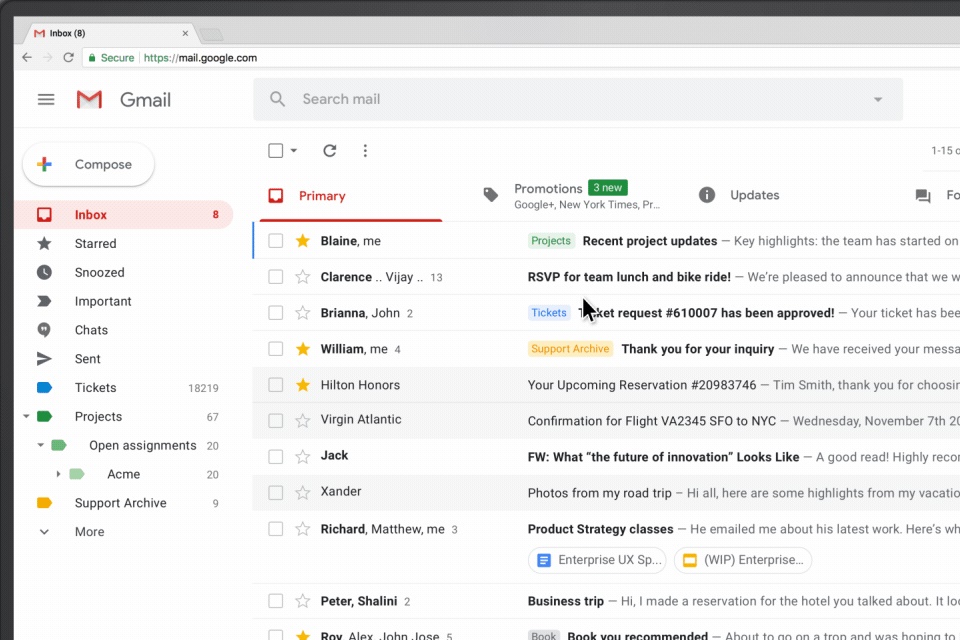Tick the select-all checkbox in toolbar
The height and width of the screenshot is (640, 960).
point(276,151)
